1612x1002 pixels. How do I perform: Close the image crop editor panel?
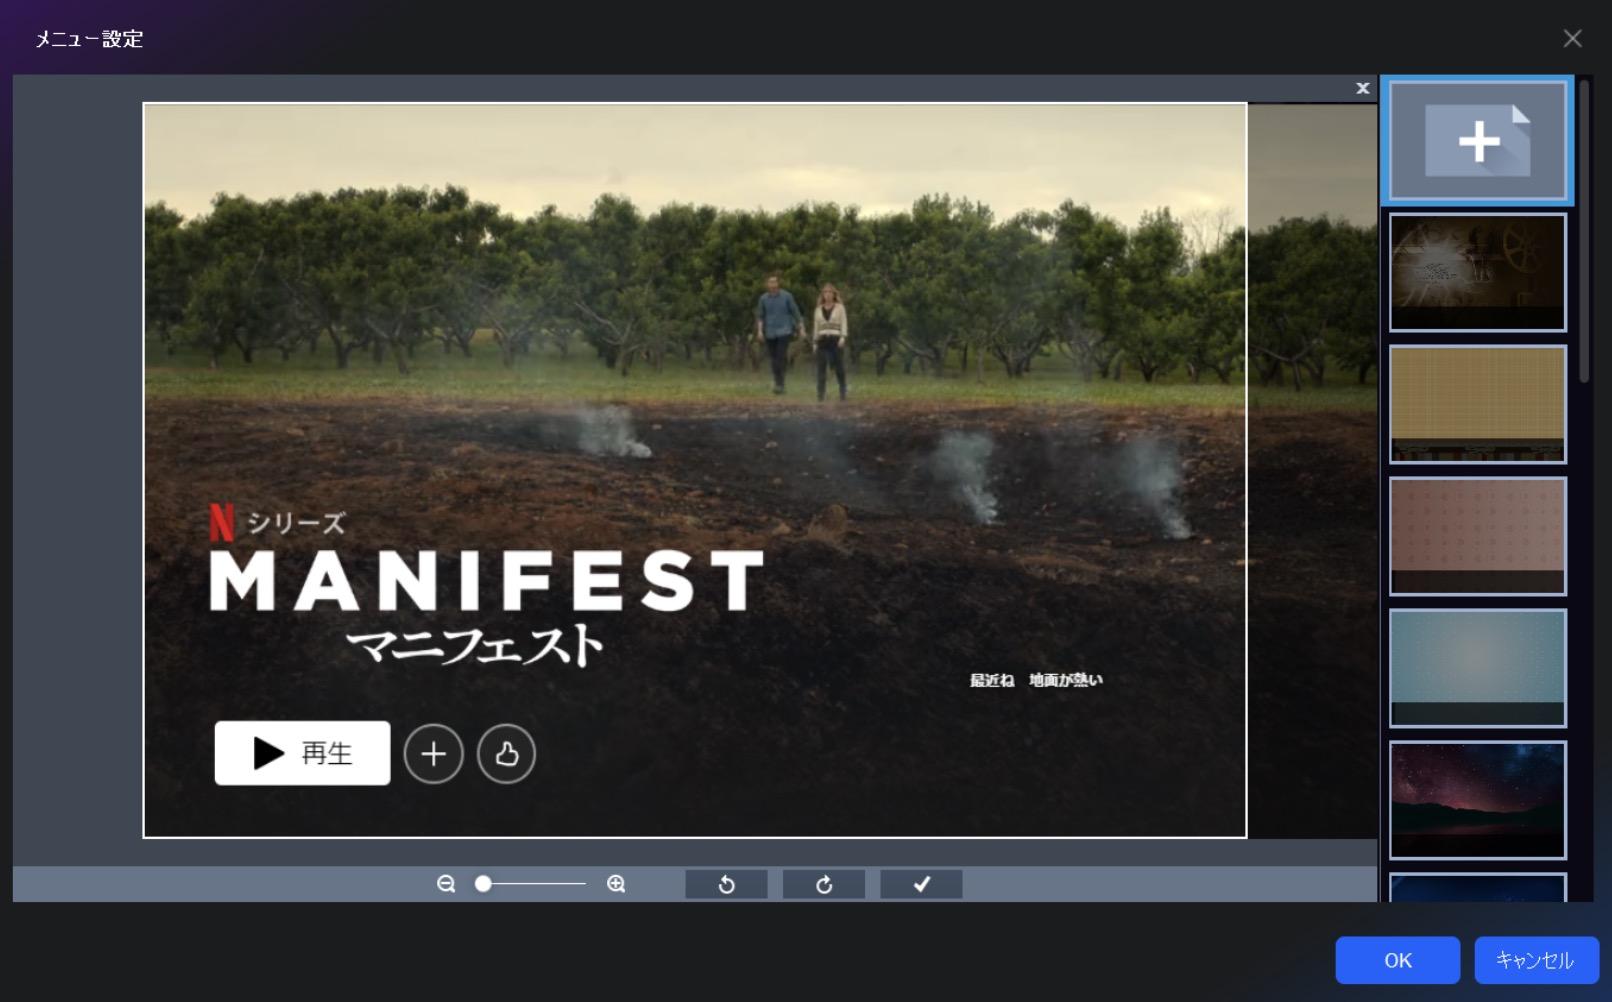pos(1362,88)
